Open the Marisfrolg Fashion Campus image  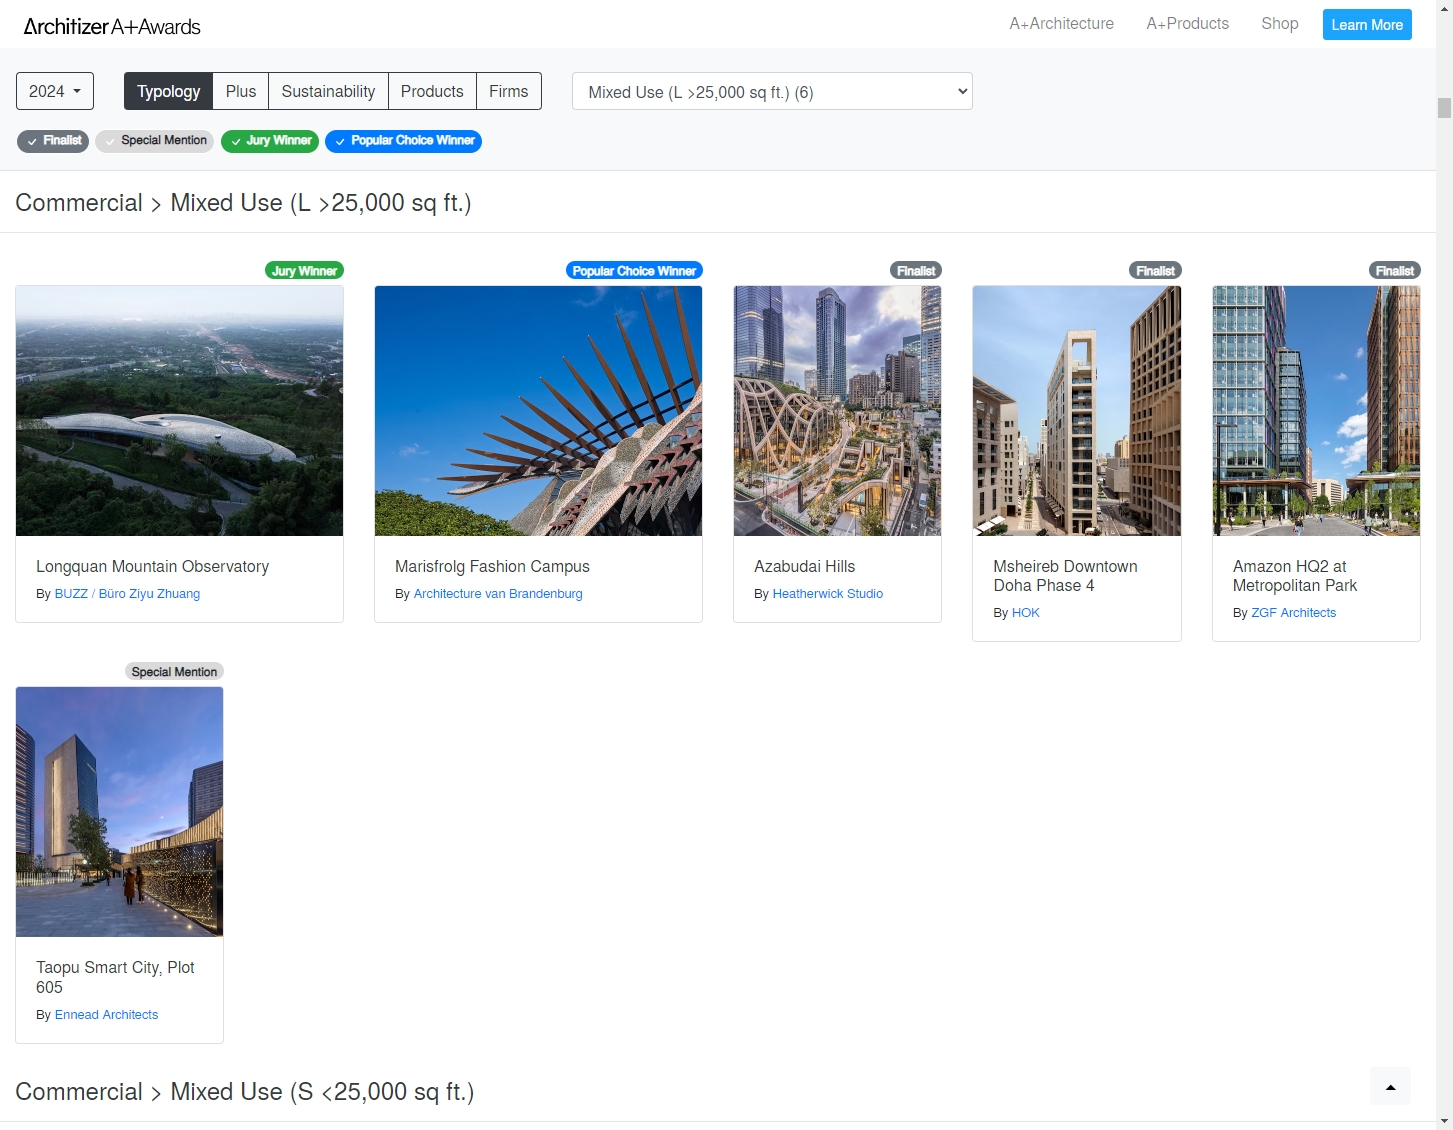[538, 411]
